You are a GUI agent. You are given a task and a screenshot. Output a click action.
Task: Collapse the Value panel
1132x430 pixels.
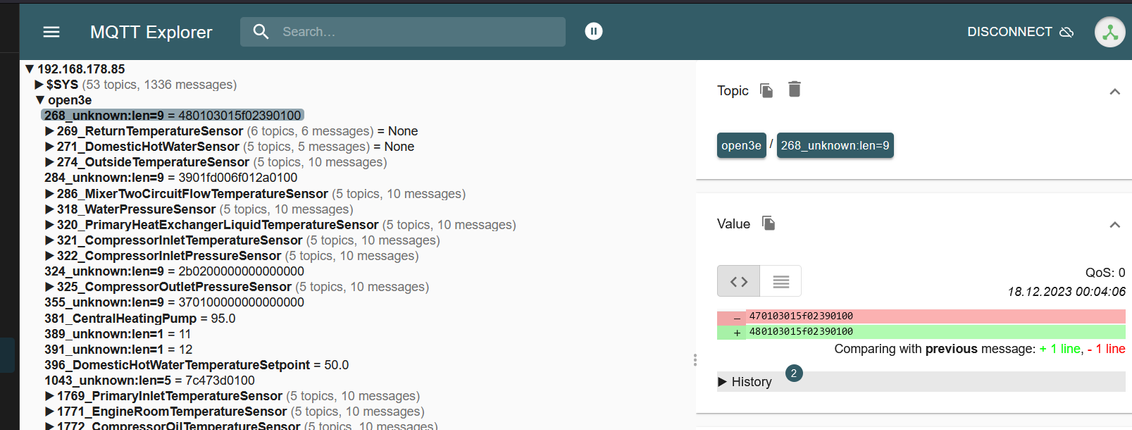(1114, 224)
